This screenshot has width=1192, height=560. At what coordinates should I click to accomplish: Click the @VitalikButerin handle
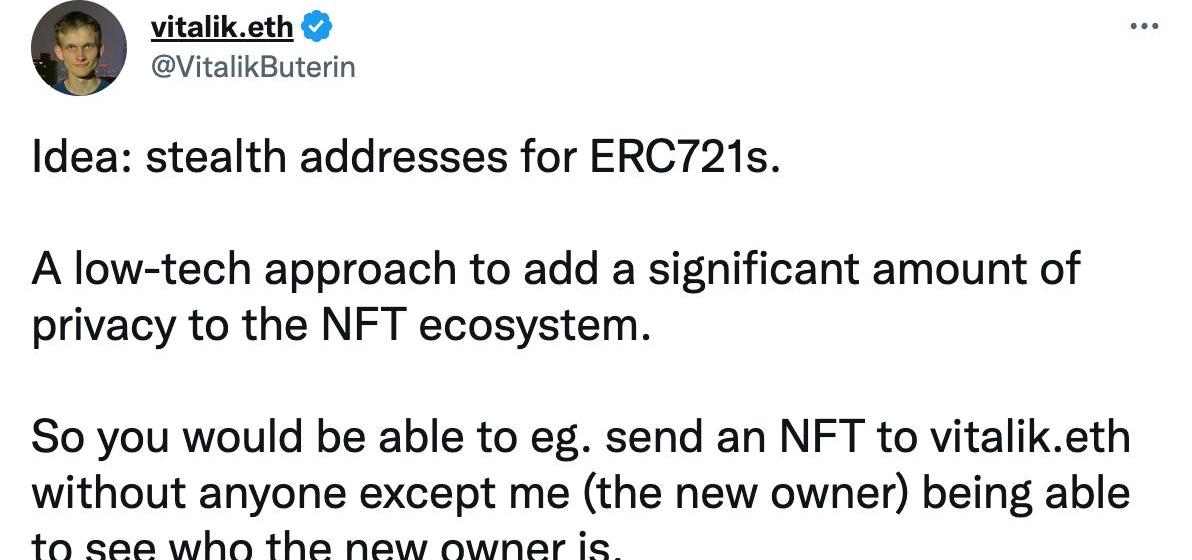pyautogui.click(x=252, y=68)
